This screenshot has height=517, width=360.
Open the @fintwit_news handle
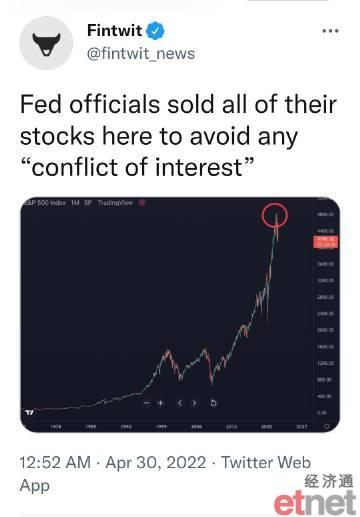point(141,54)
